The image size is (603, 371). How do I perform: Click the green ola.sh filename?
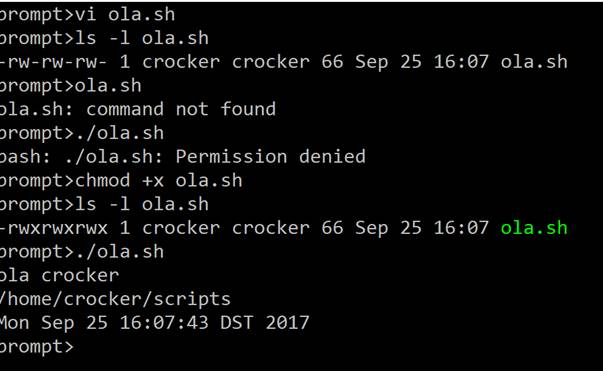coord(534,228)
